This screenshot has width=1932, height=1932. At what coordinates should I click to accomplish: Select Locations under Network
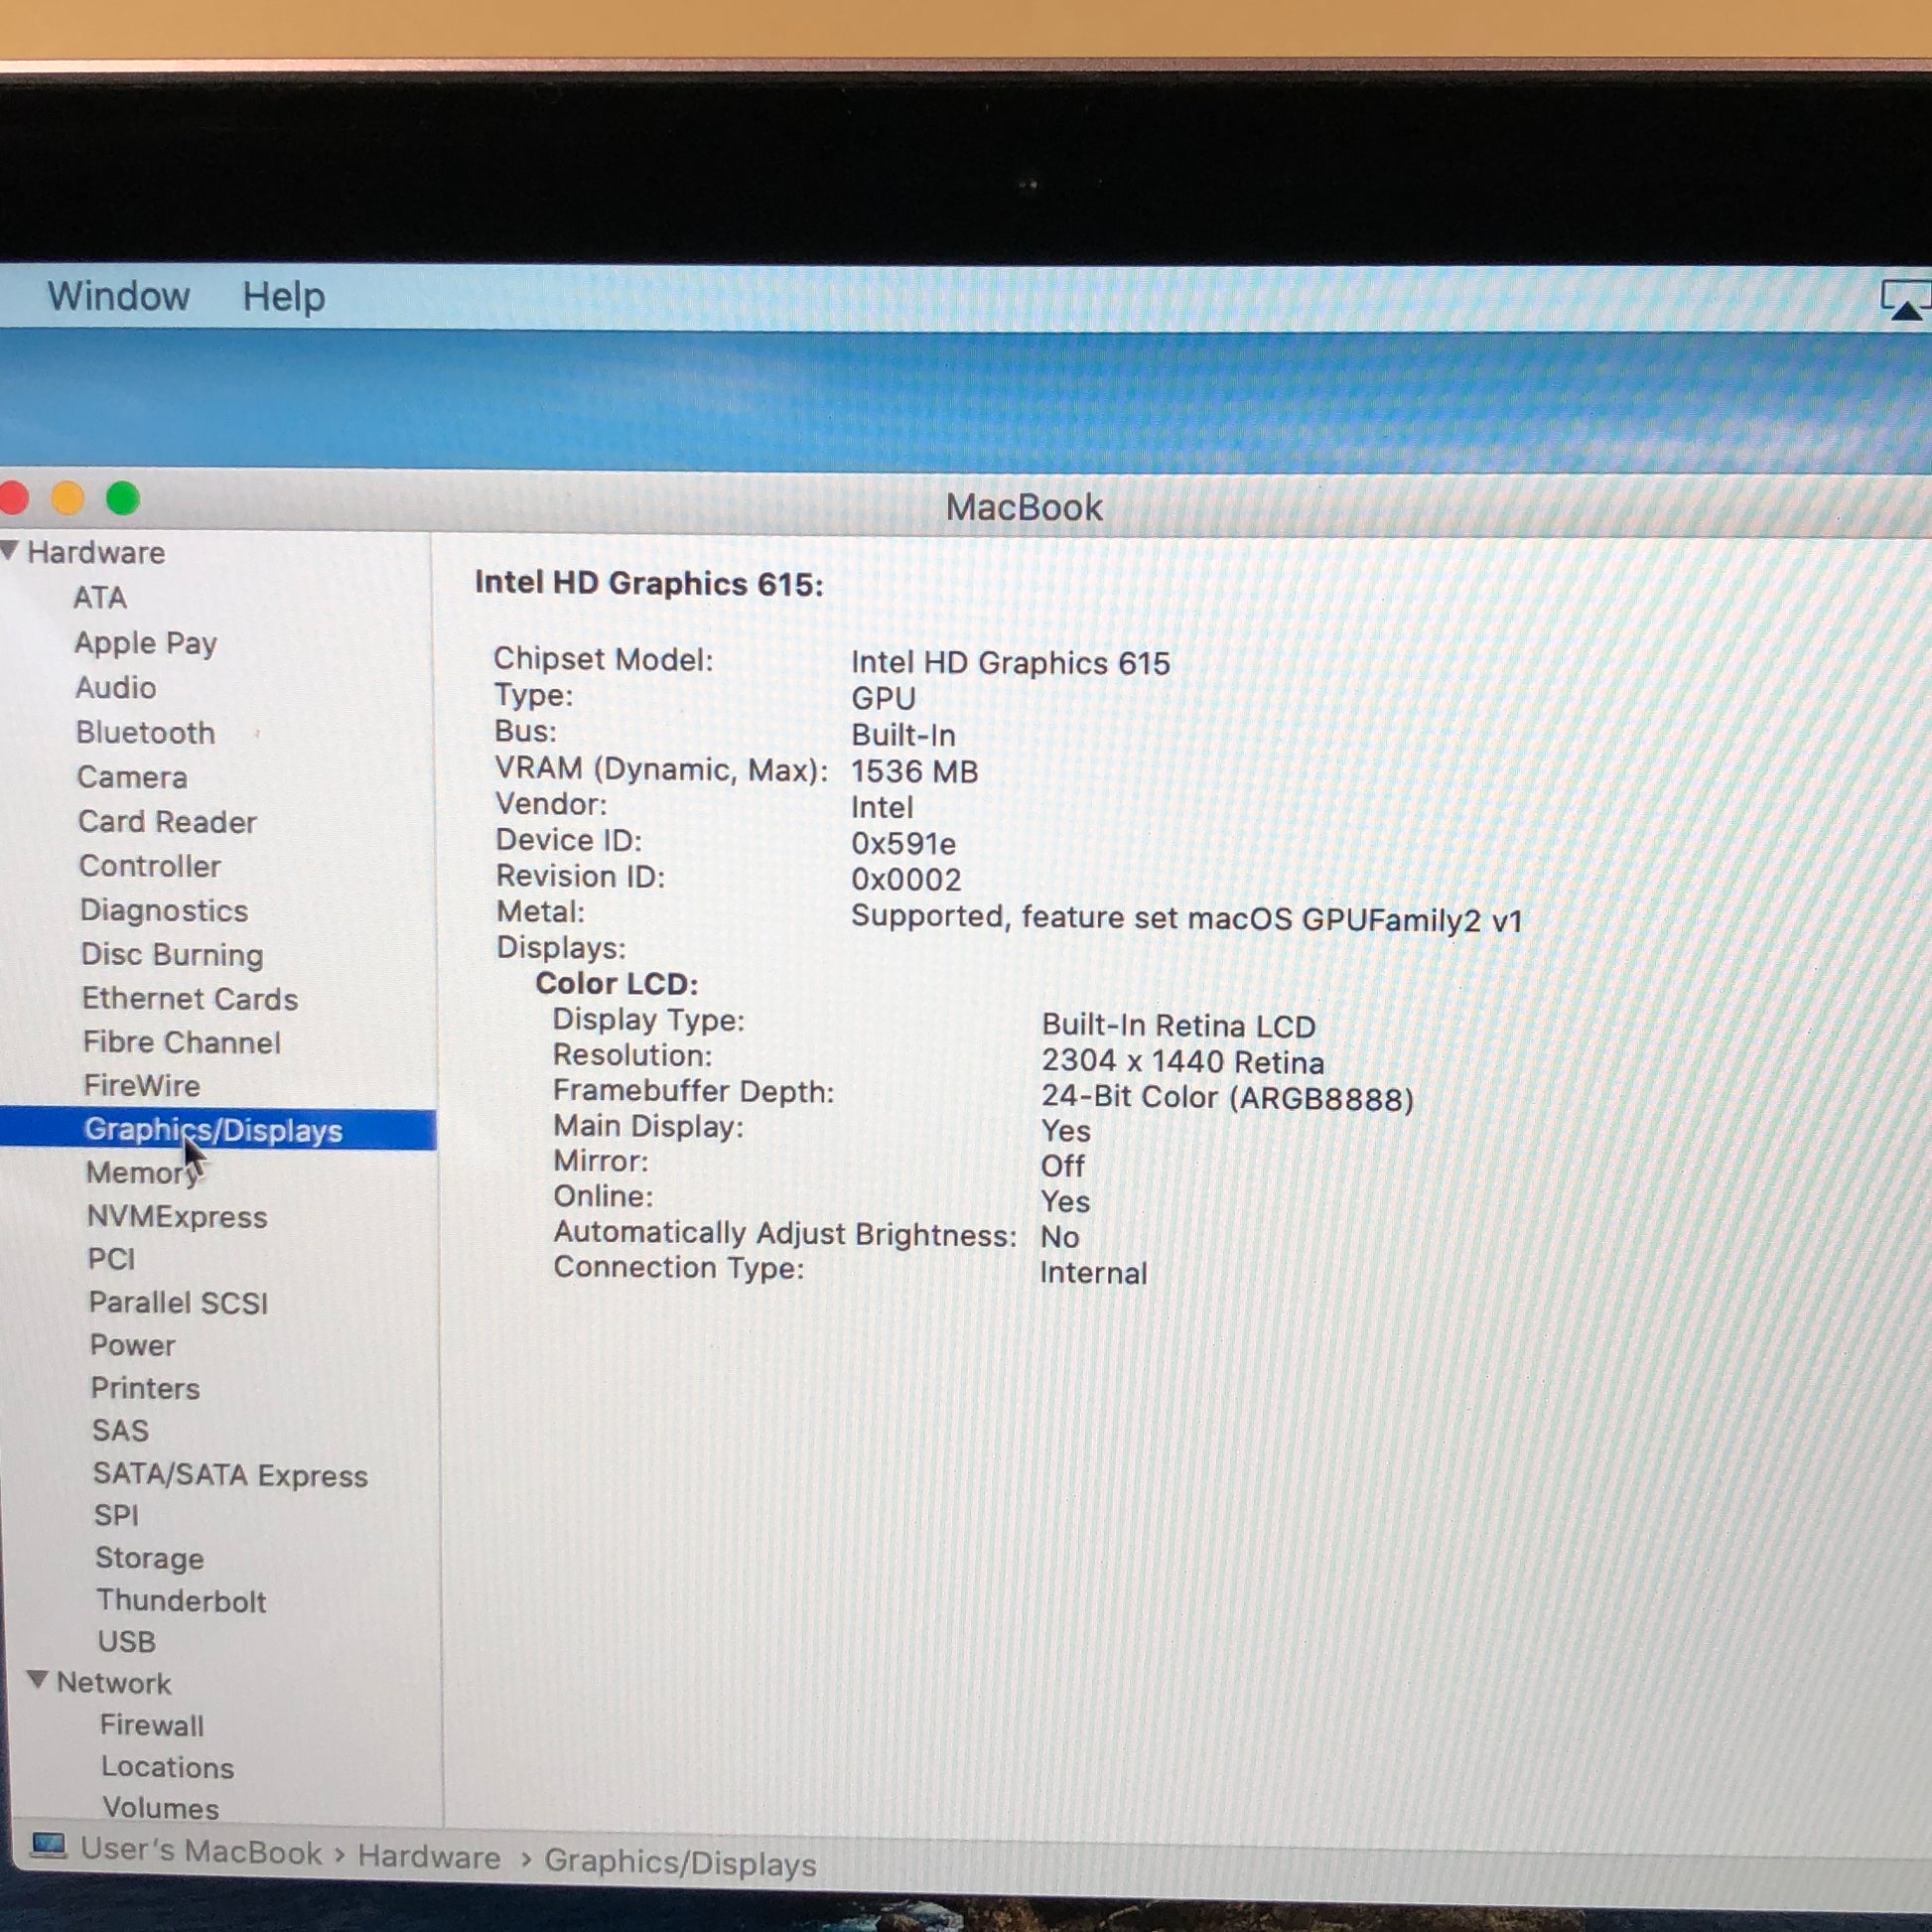click(x=167, y=1767)
